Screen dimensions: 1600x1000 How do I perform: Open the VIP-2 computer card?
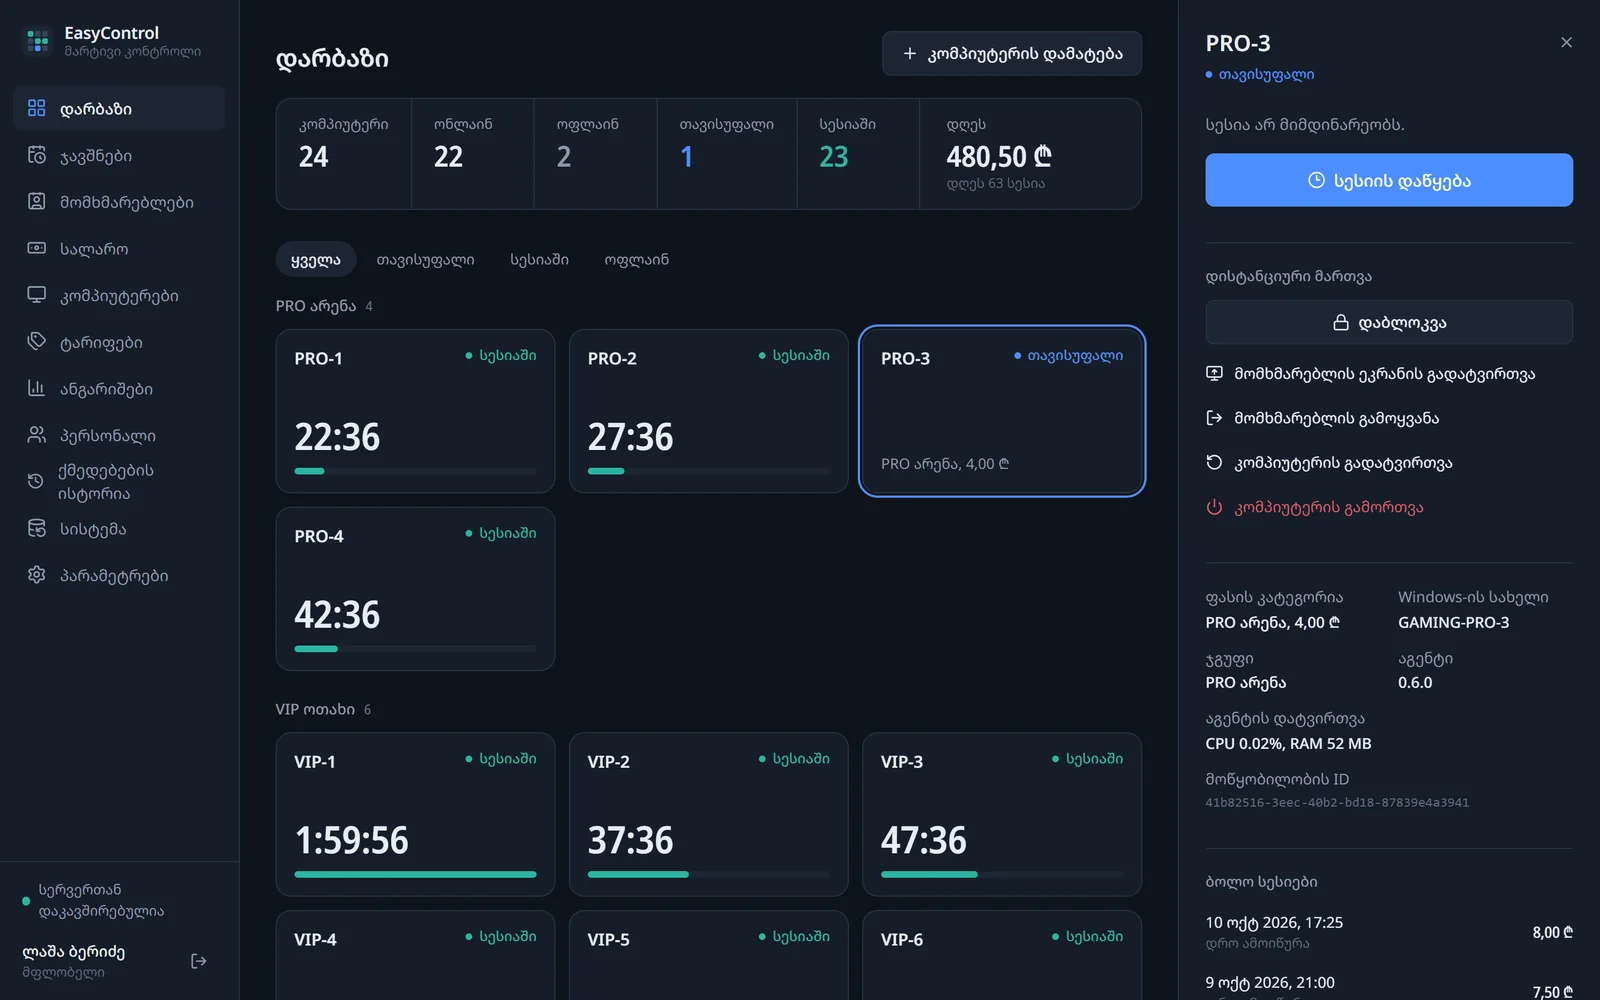point(708,814)
